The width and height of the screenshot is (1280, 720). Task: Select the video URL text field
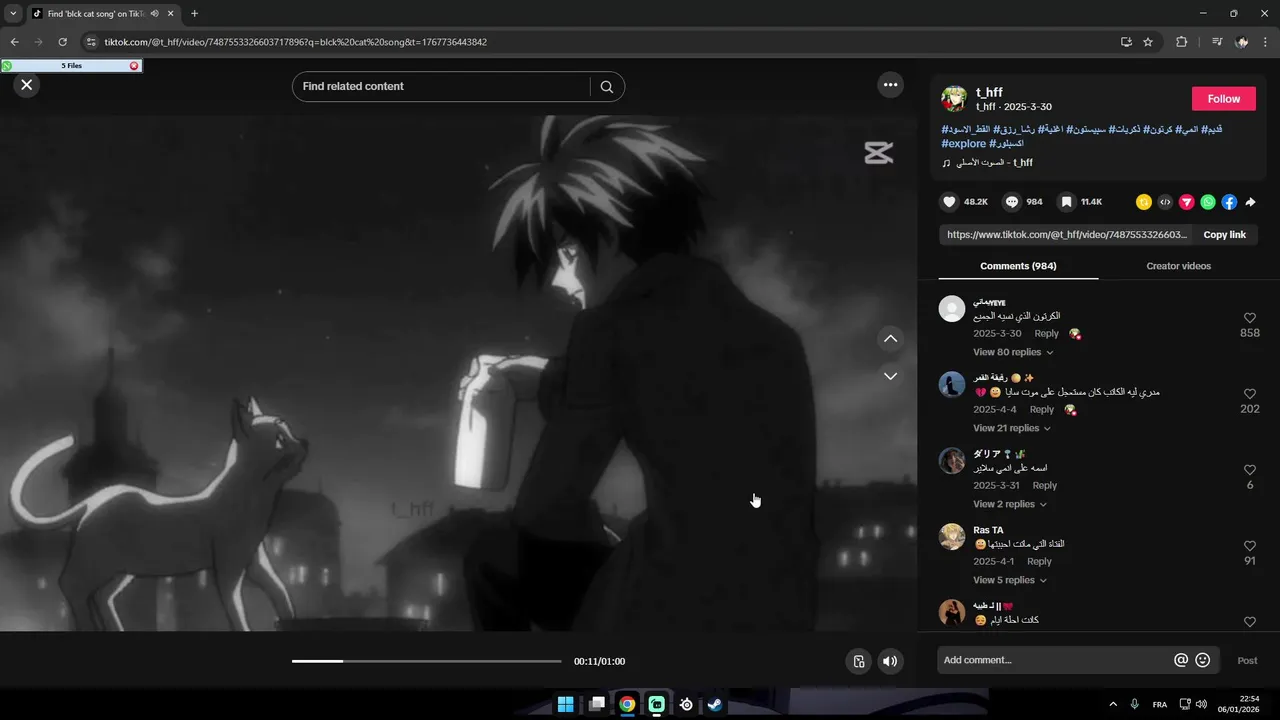click(x=1066, y=235)
